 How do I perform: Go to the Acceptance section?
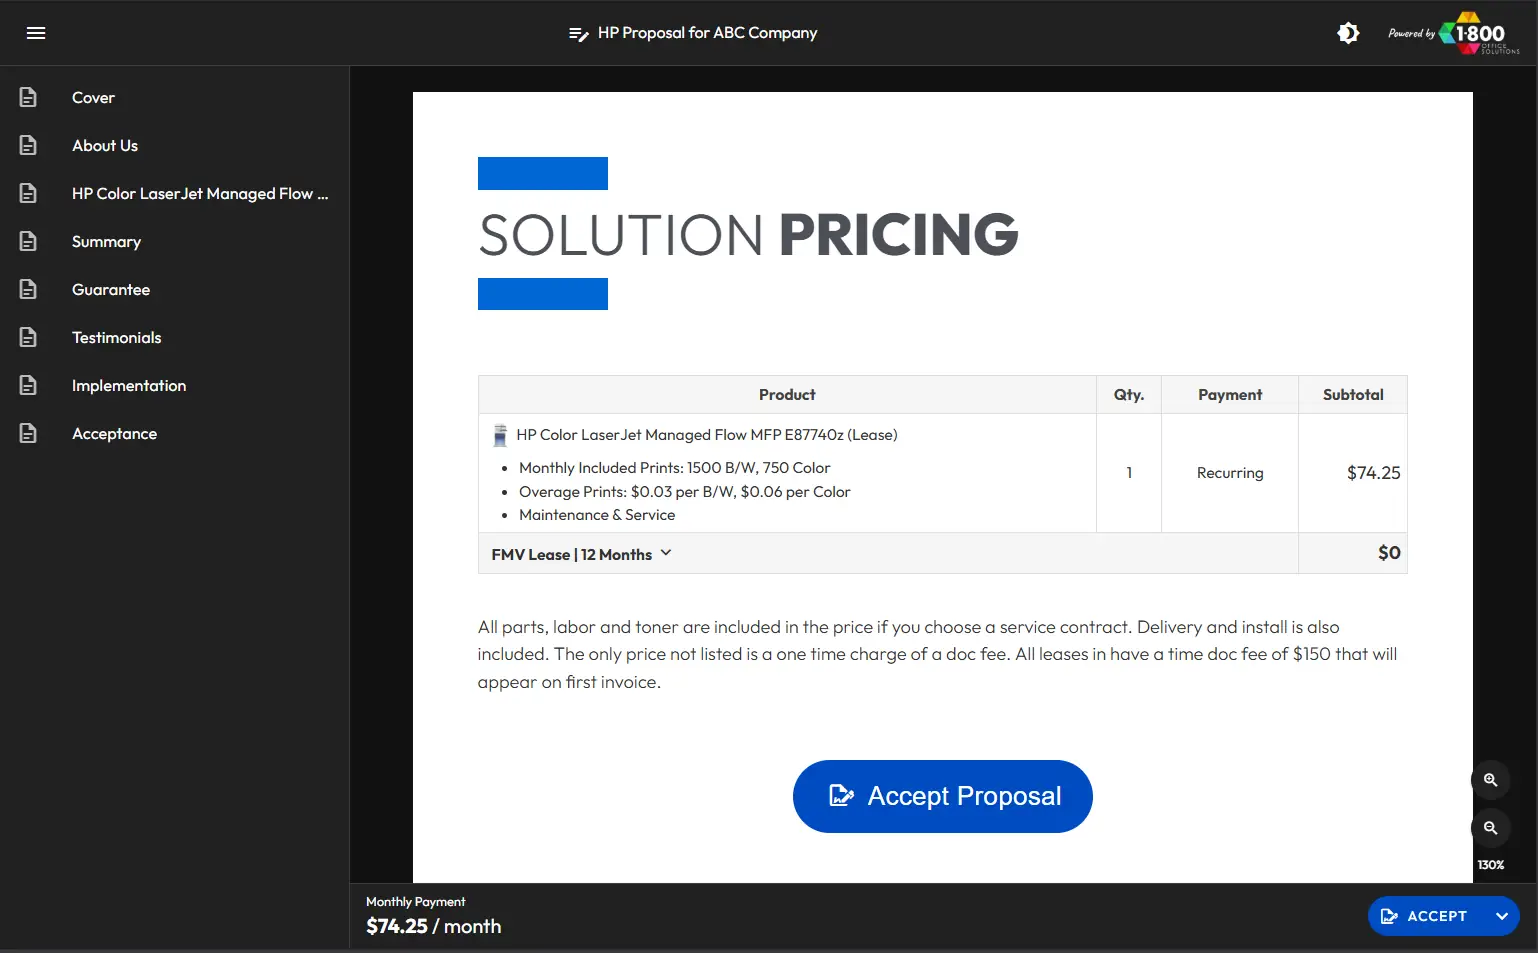(114, 433)
